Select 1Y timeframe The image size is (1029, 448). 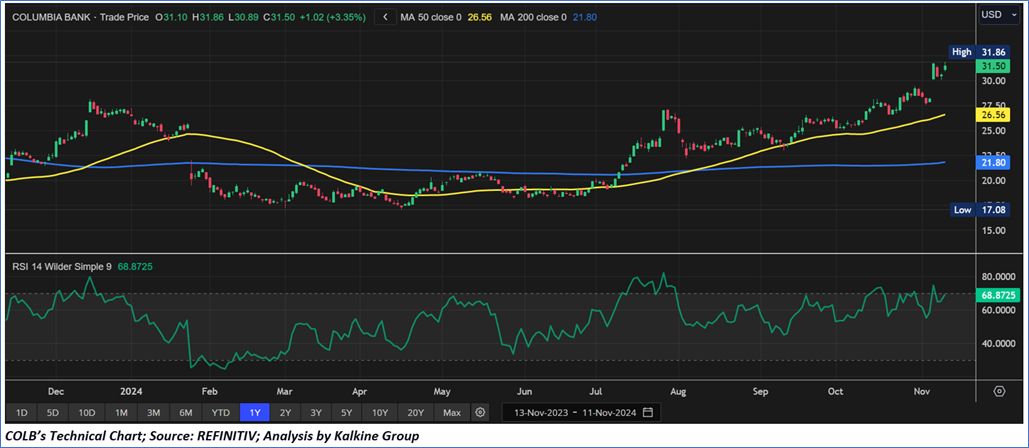pos(255,413)
